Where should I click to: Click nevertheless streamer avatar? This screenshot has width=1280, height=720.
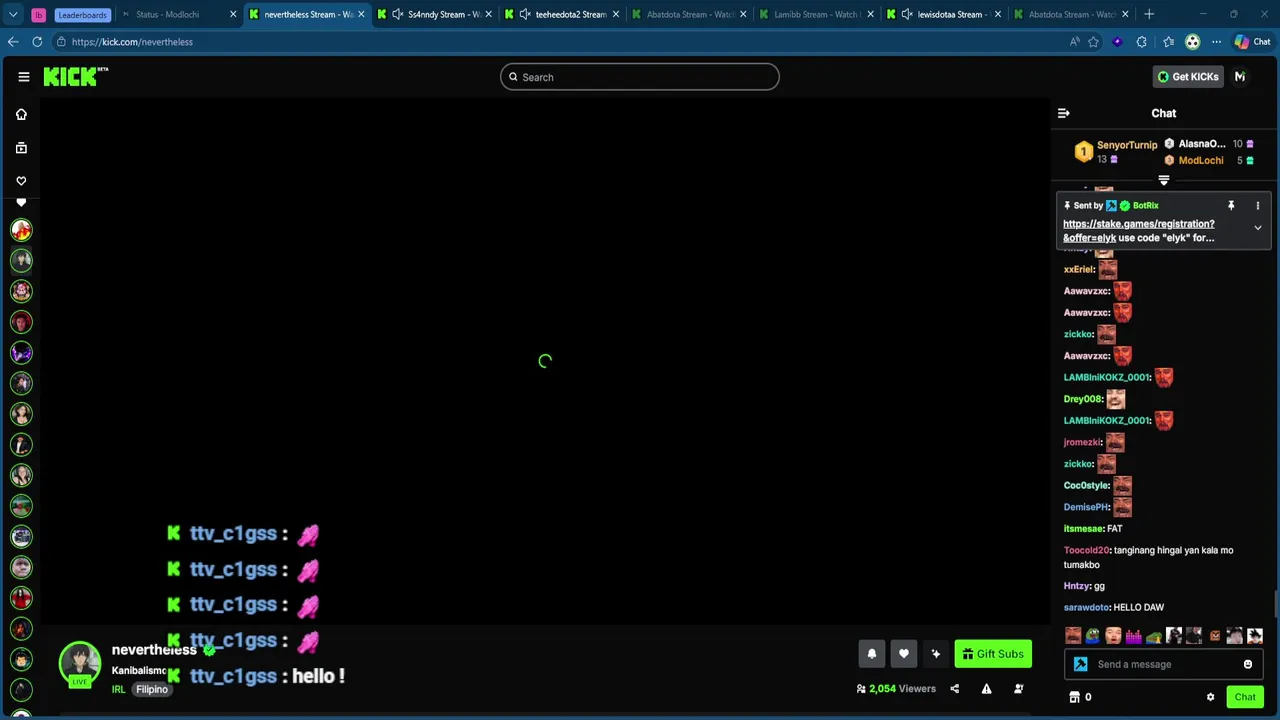pyautogui.click(x=79, y=662)
